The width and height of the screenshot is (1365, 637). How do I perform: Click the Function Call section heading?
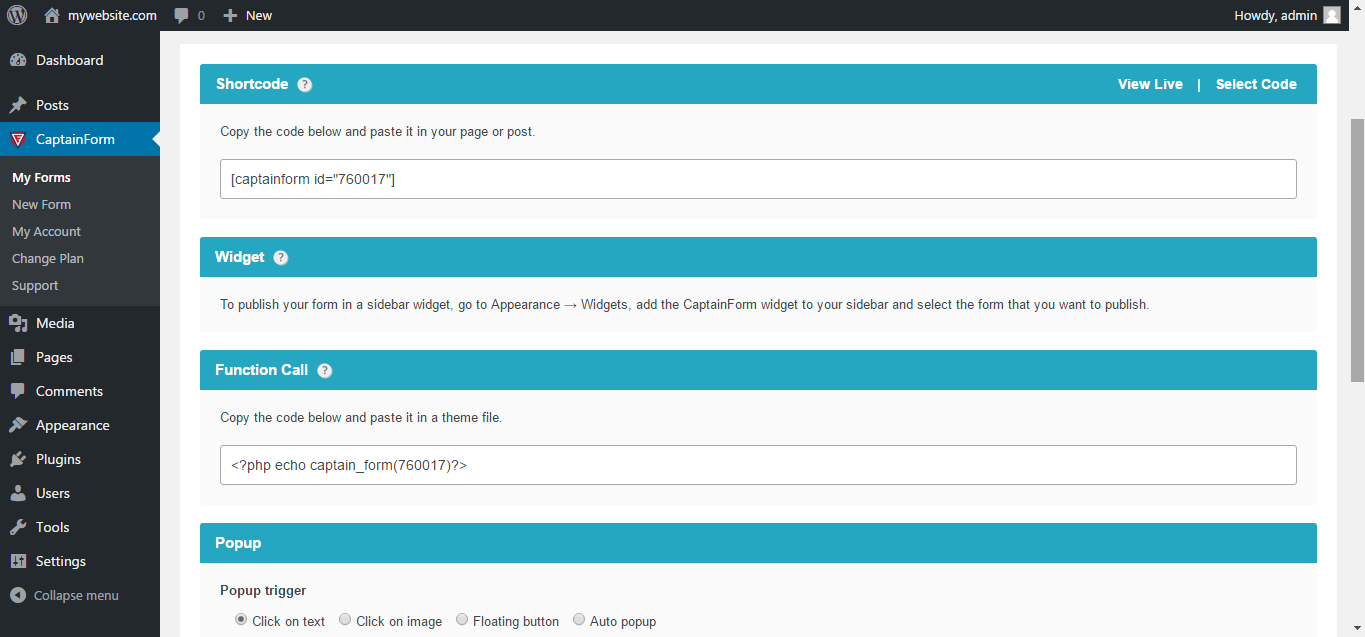pos(262,370)
